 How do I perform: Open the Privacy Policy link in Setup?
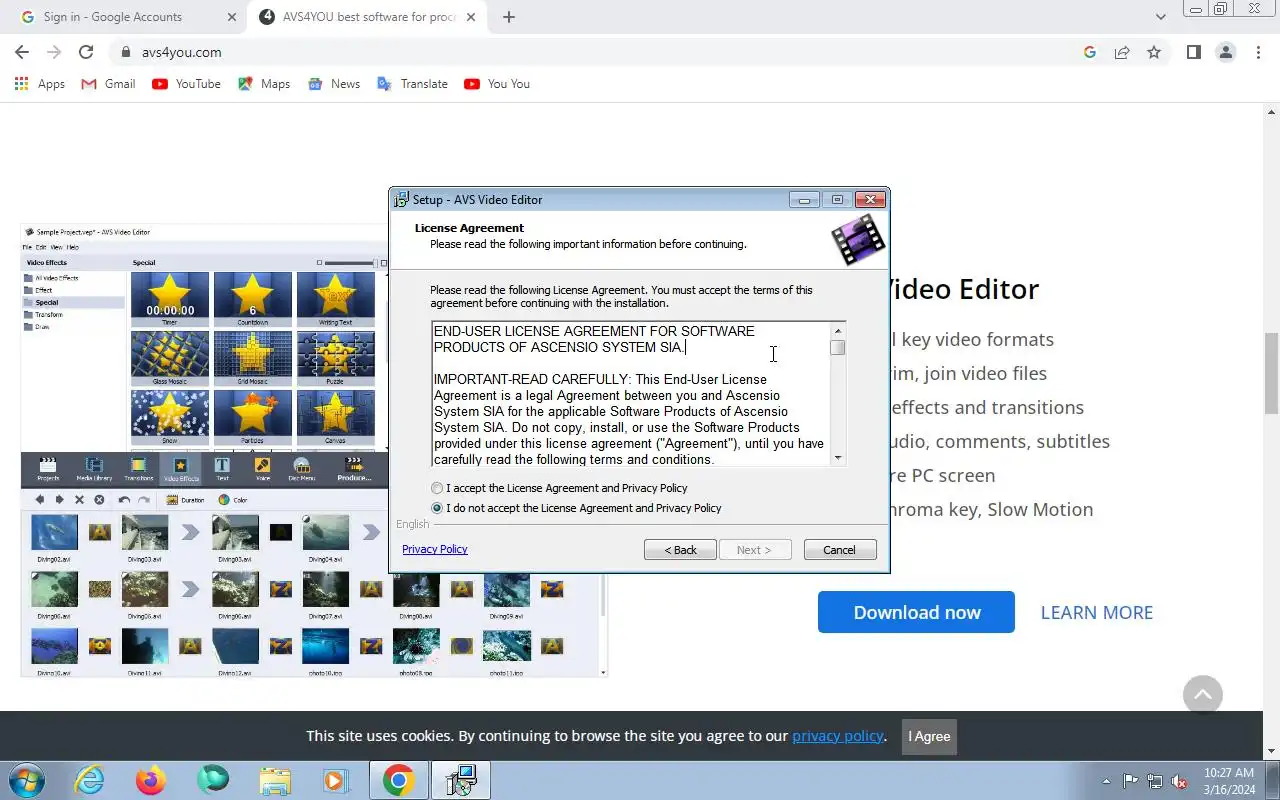(x=435, y=549)
